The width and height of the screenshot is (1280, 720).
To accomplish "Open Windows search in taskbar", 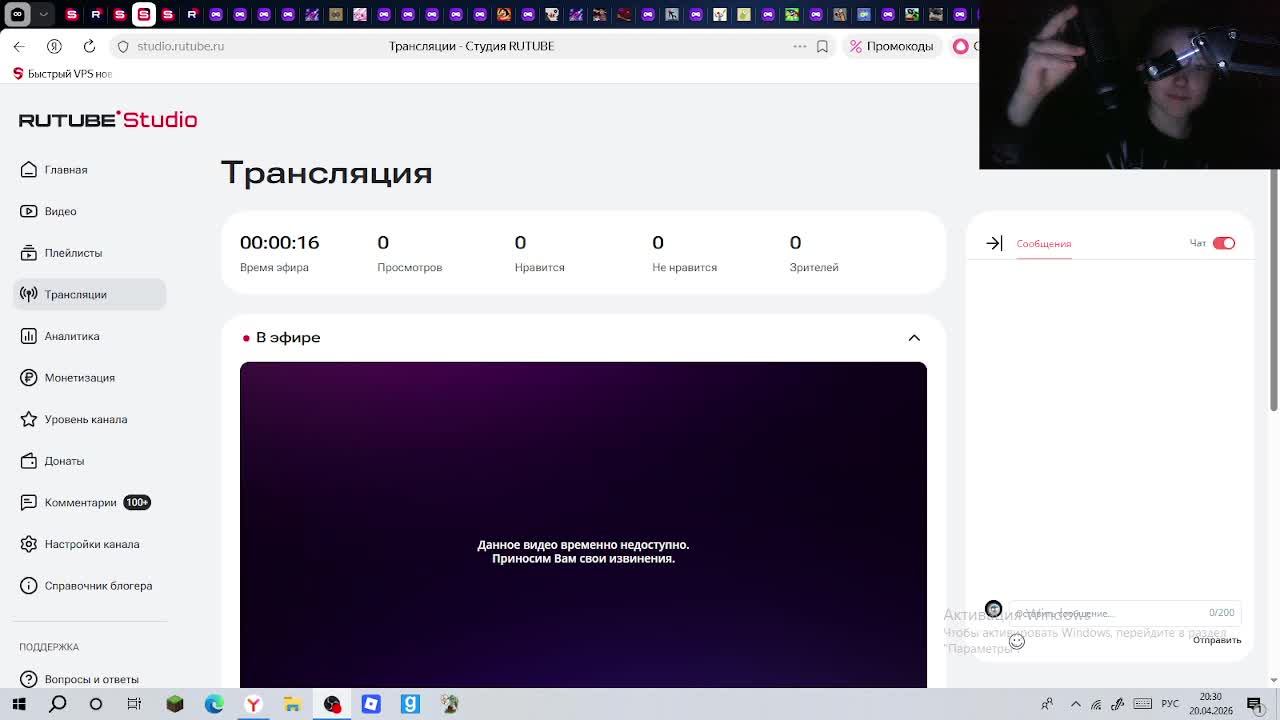I will click(x=58, y=704).
